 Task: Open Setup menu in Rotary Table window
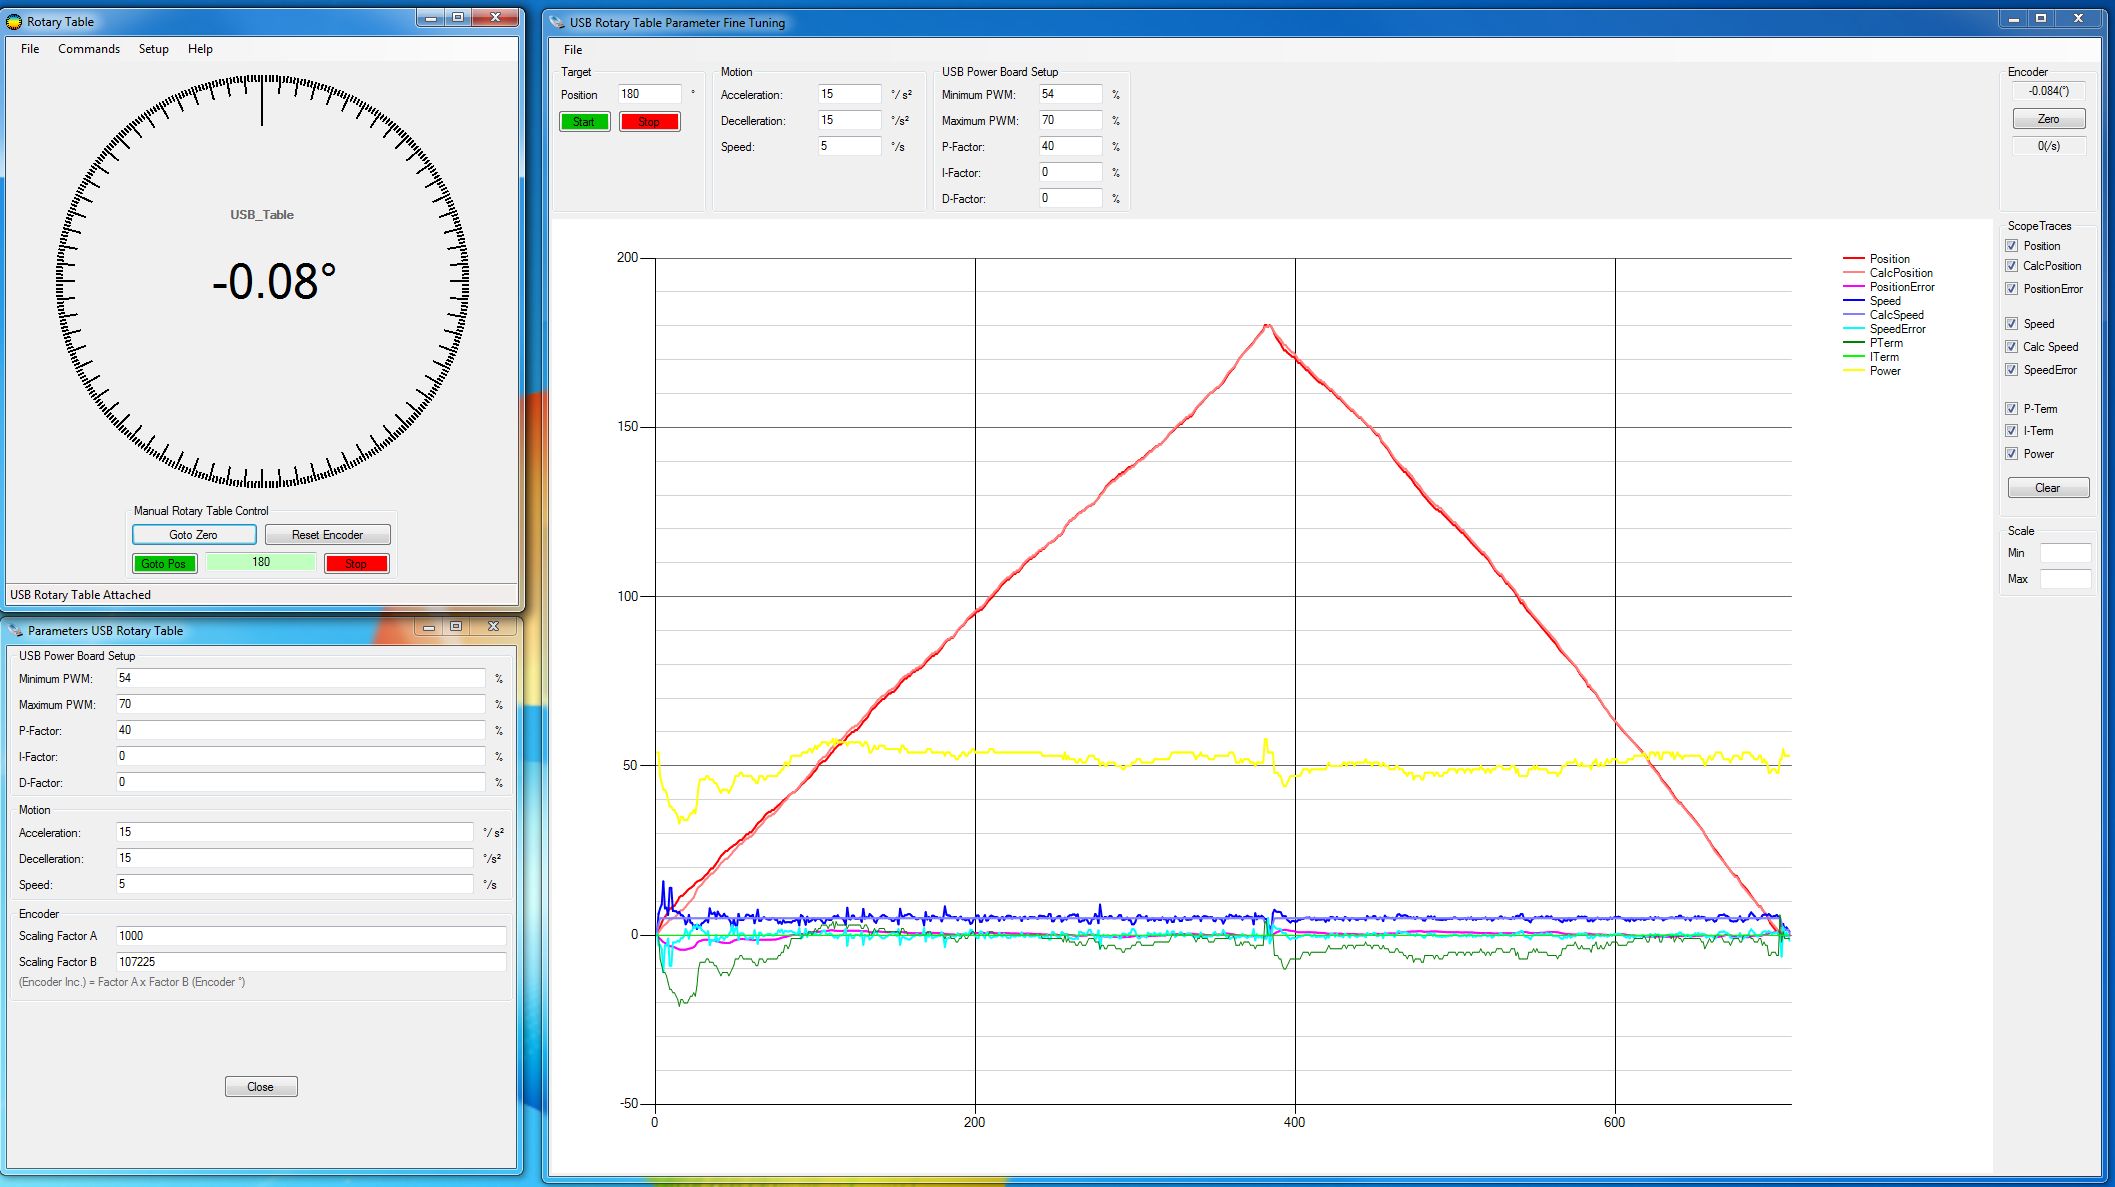154,49
